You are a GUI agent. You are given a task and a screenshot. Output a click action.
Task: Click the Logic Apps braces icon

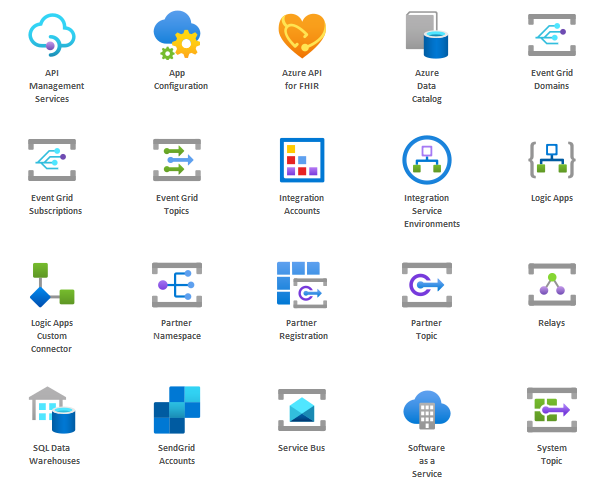[552, 160]
